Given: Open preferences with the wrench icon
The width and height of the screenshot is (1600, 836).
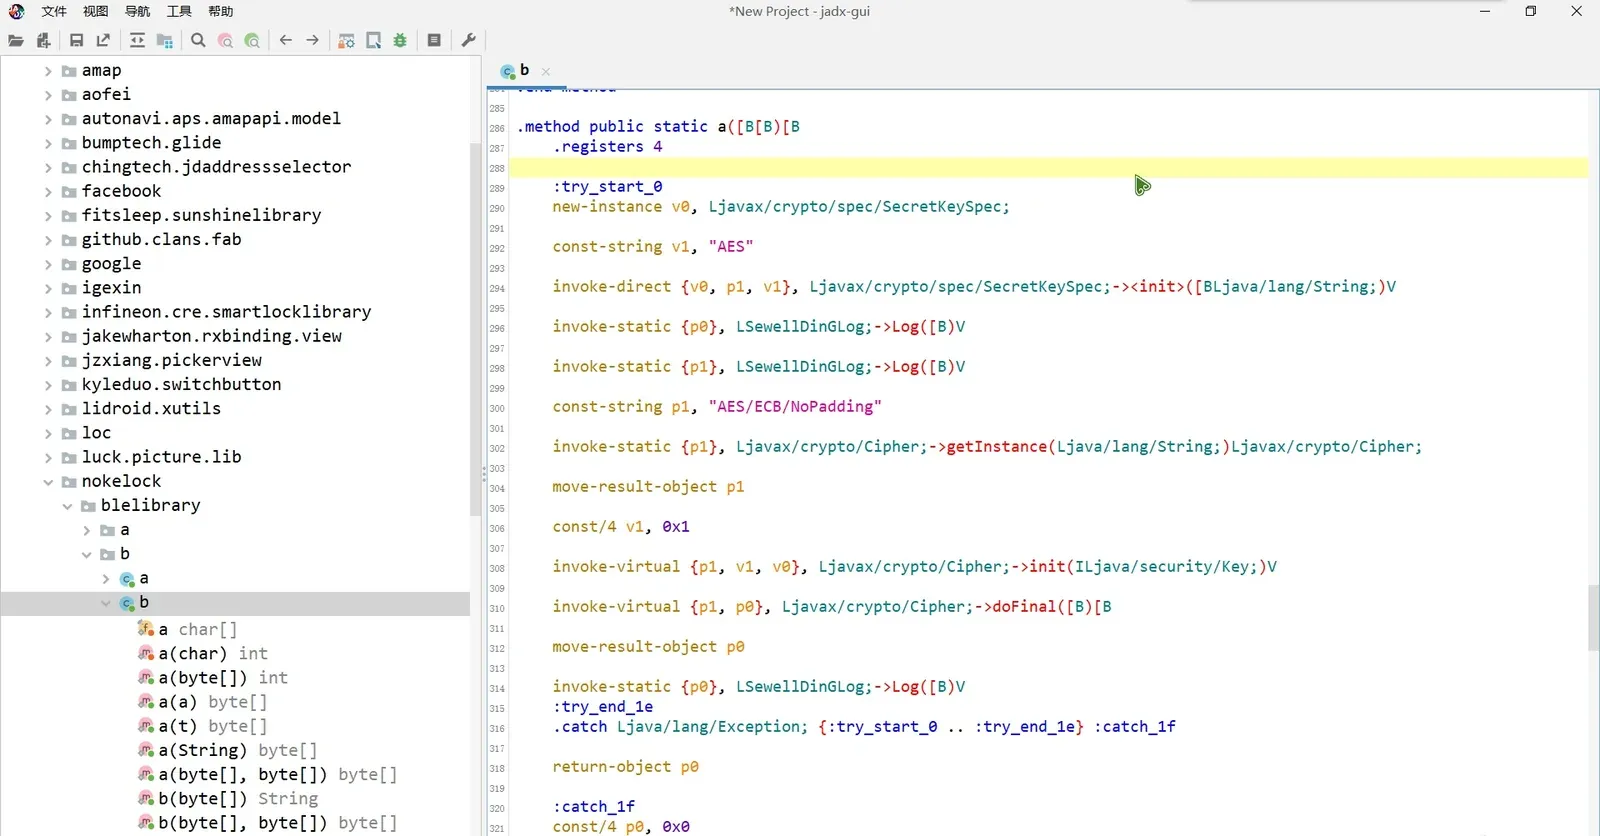Looking at the screenshot, I should (x=468, y=41).
